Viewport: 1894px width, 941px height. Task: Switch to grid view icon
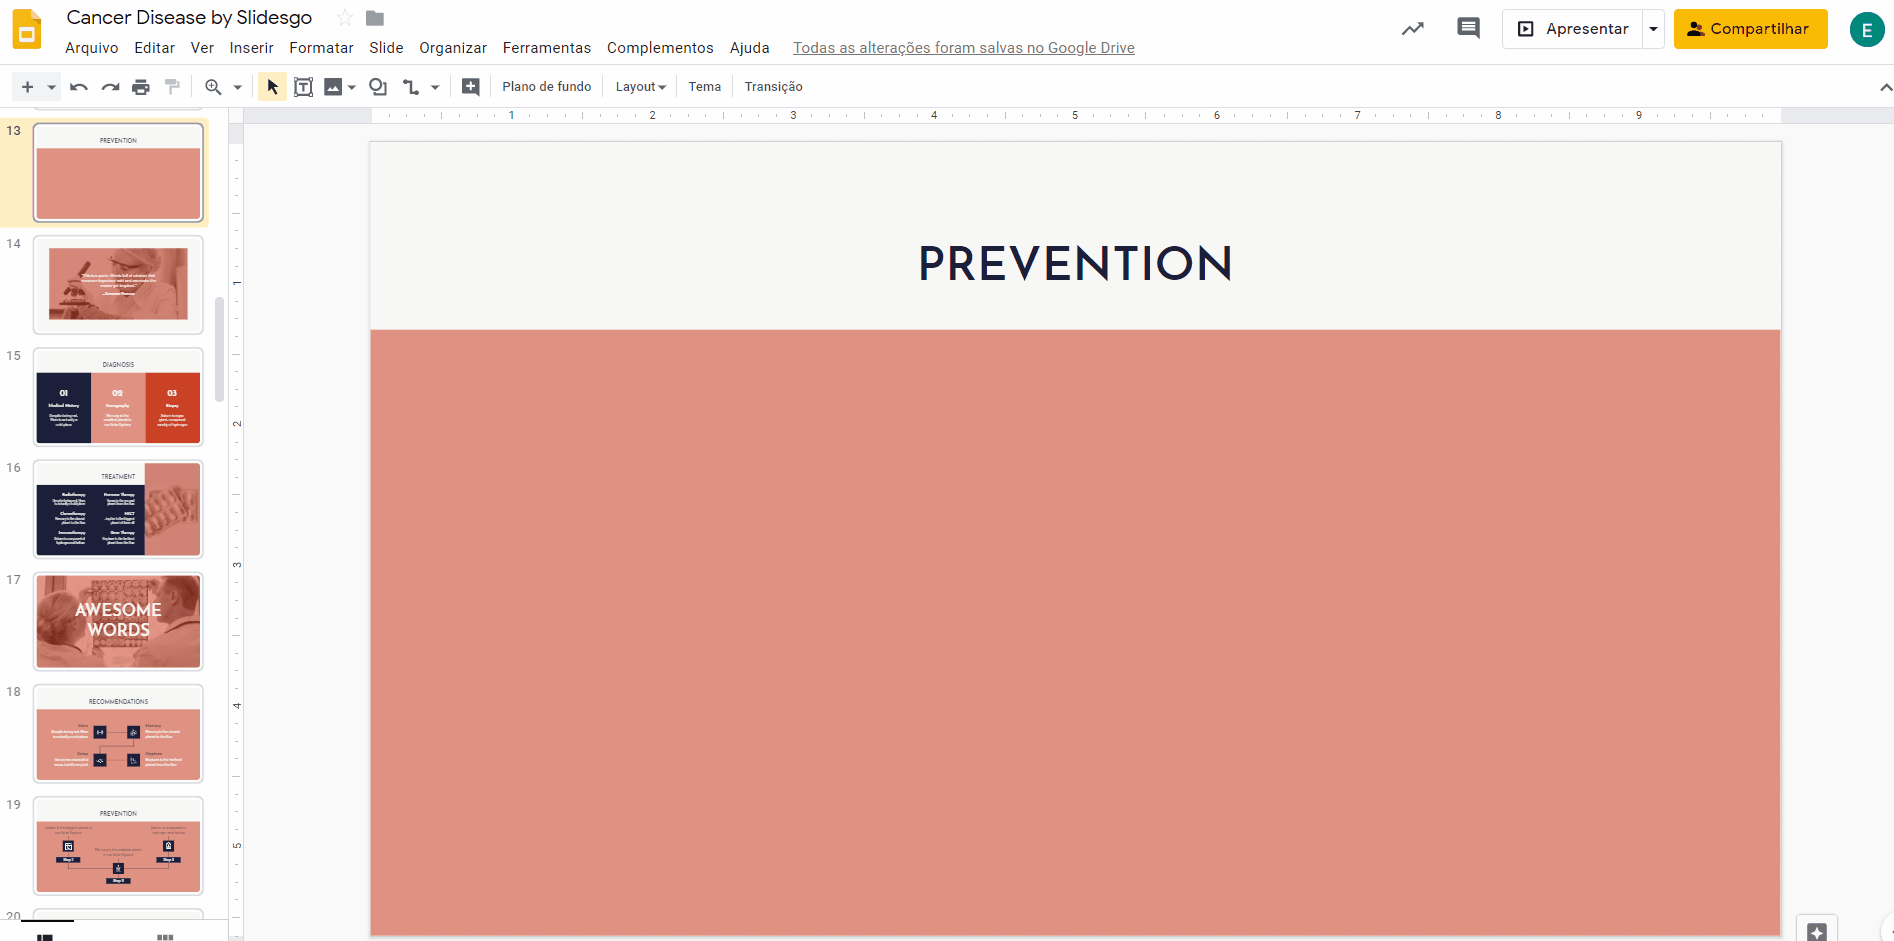(x=165, y=936)
